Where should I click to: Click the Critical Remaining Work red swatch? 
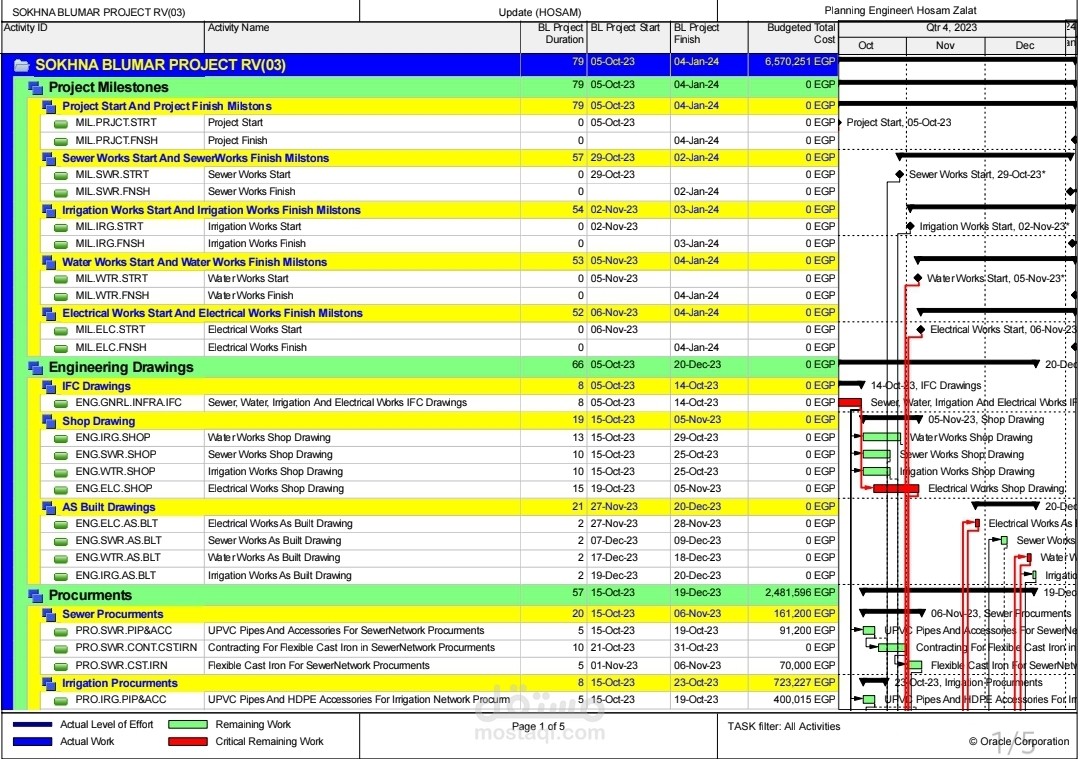pos(187,742)
